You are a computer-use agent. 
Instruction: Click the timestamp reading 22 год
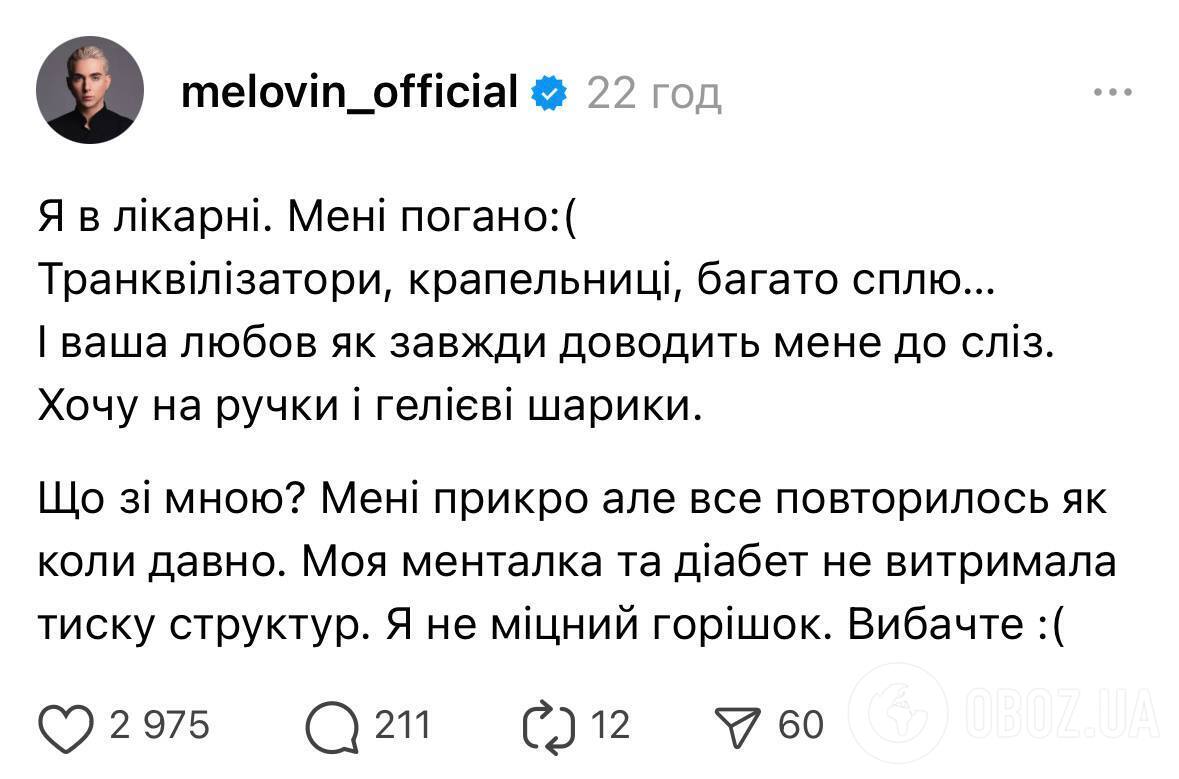pyautogui.click(x=652, y=93)
